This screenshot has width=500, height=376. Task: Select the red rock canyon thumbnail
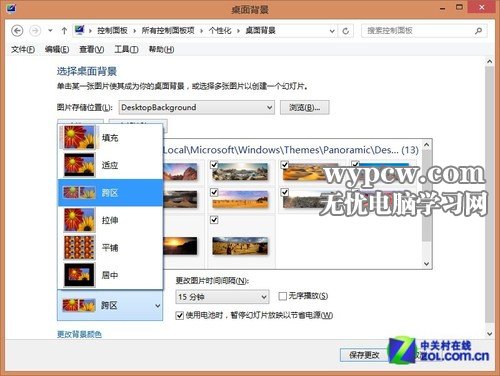pos(180,172)
